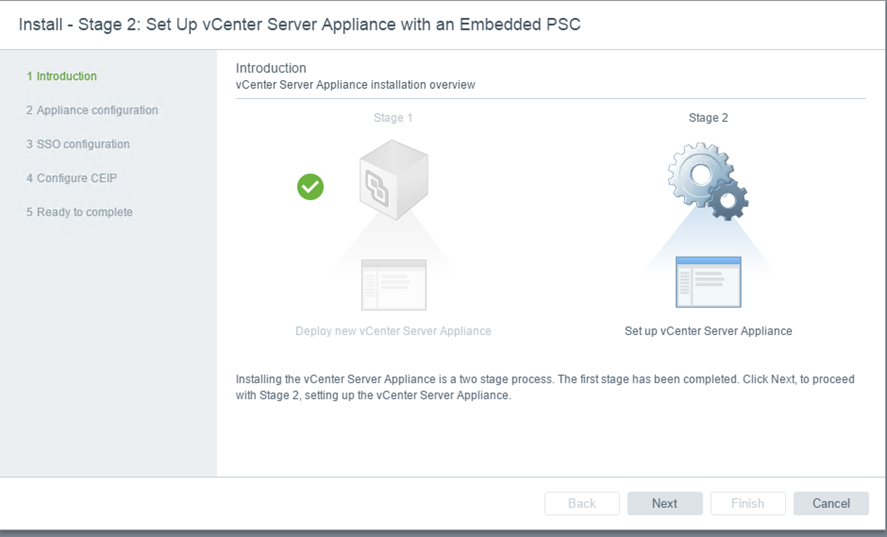Click the Stage 2 gears icon
The width and height of the screenshot is (887, 537).
[708, 181]
